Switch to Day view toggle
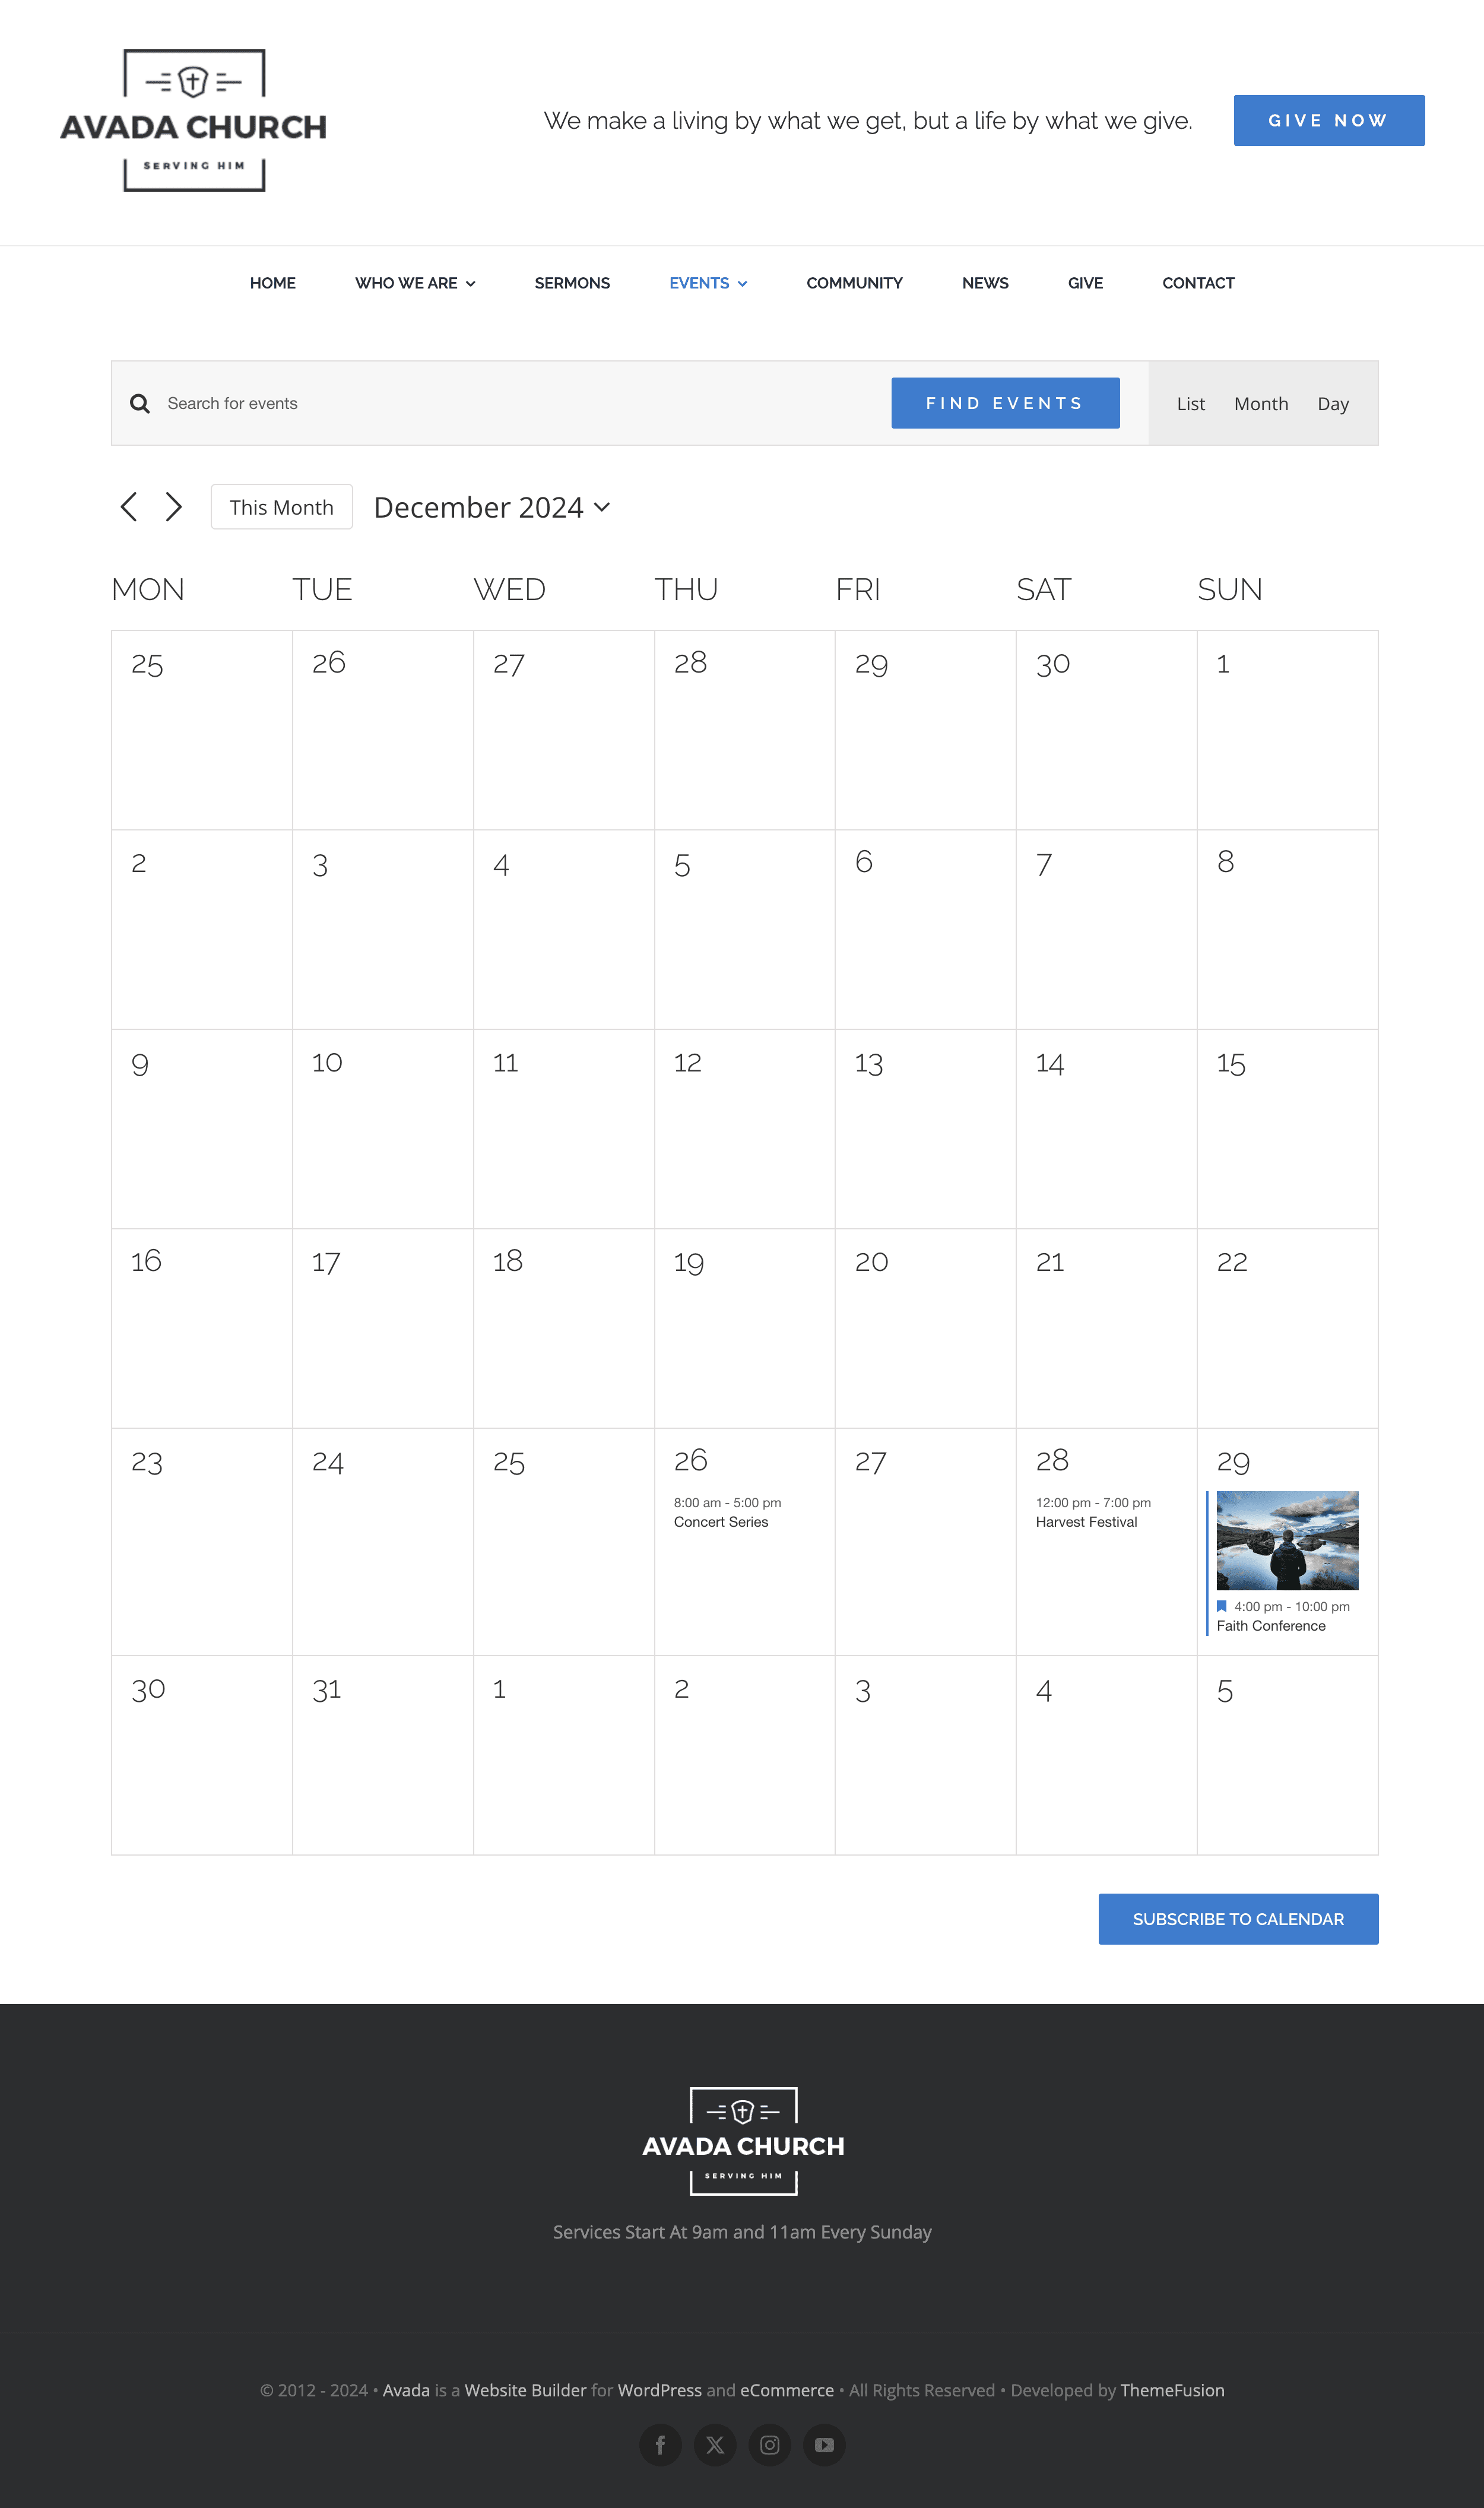 (x=1334, y=402)
